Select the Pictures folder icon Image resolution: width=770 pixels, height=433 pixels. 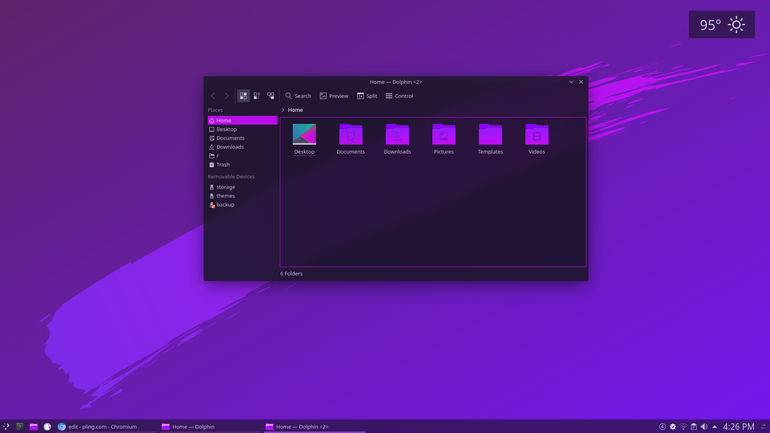(443, 135)
